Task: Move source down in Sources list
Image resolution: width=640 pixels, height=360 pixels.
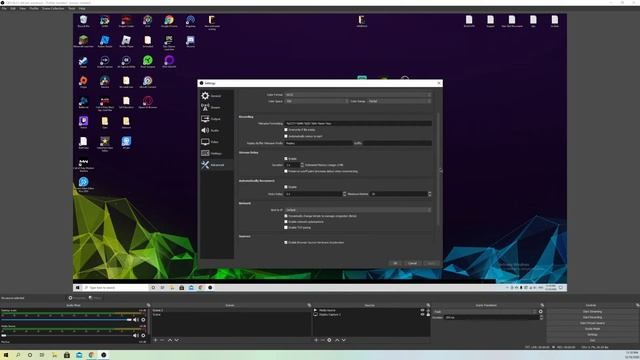Action: [x=344, y=340]
